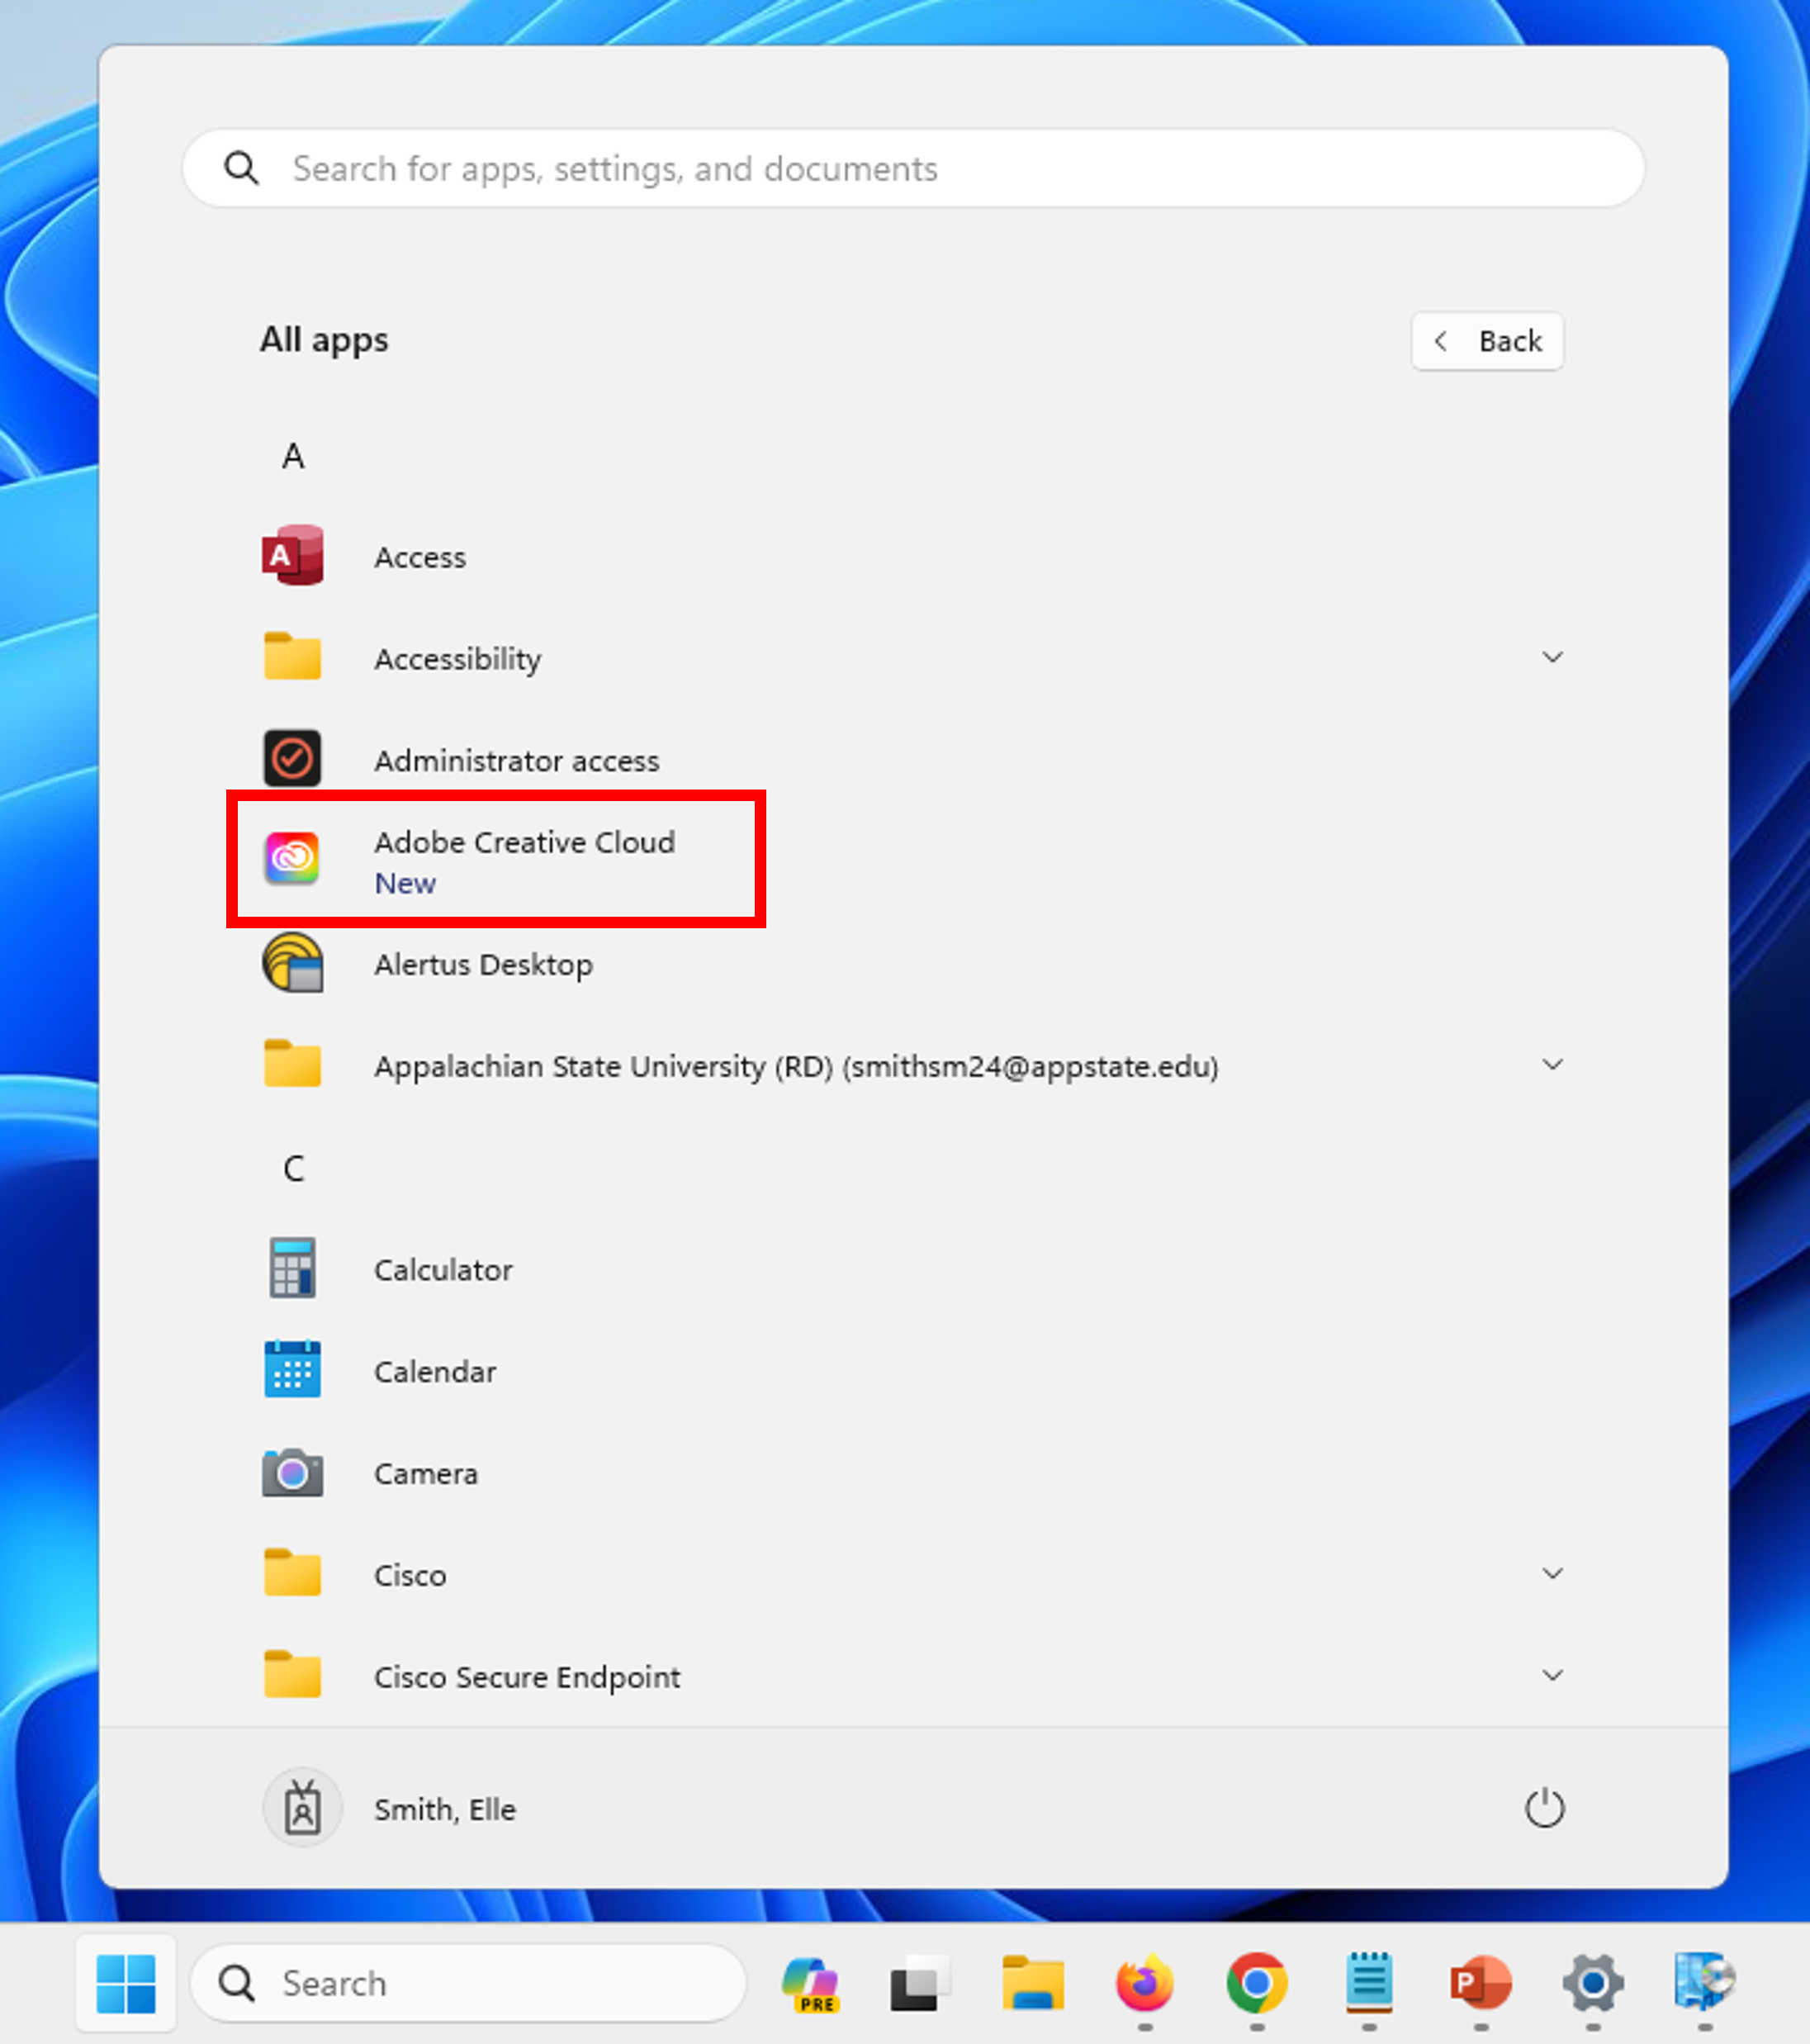Screen dimensions: 1810x2044
Task: Select the Calculator label
Action: (443, 1270)
